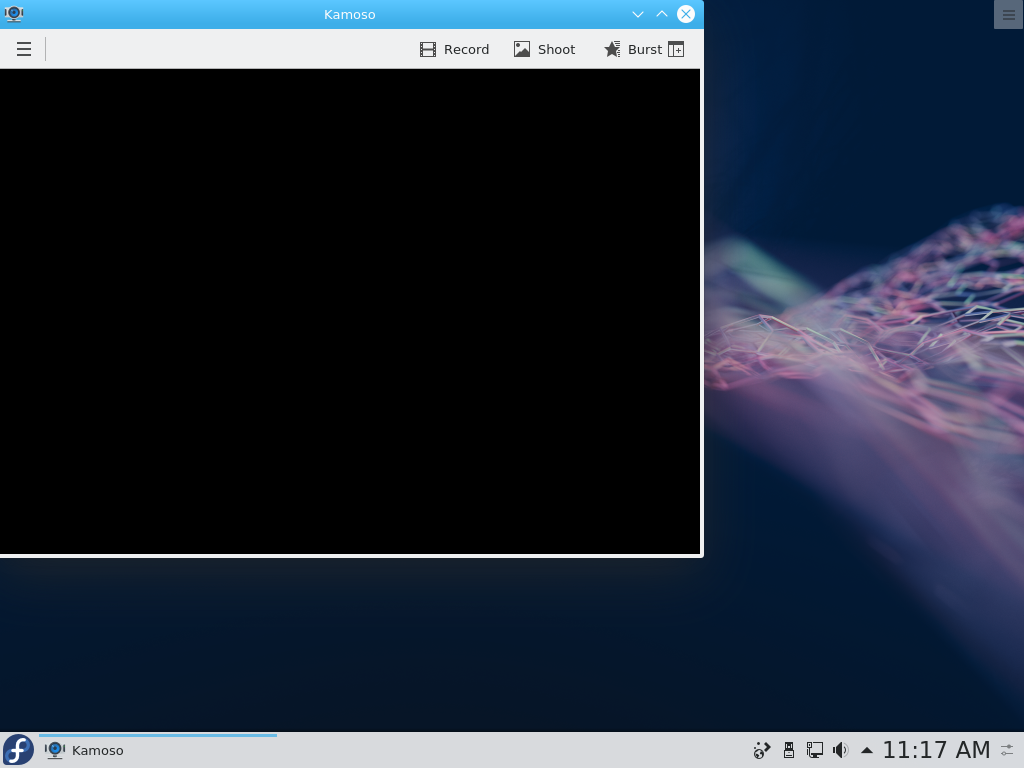Click the black camera preview area

pos(349,311)
